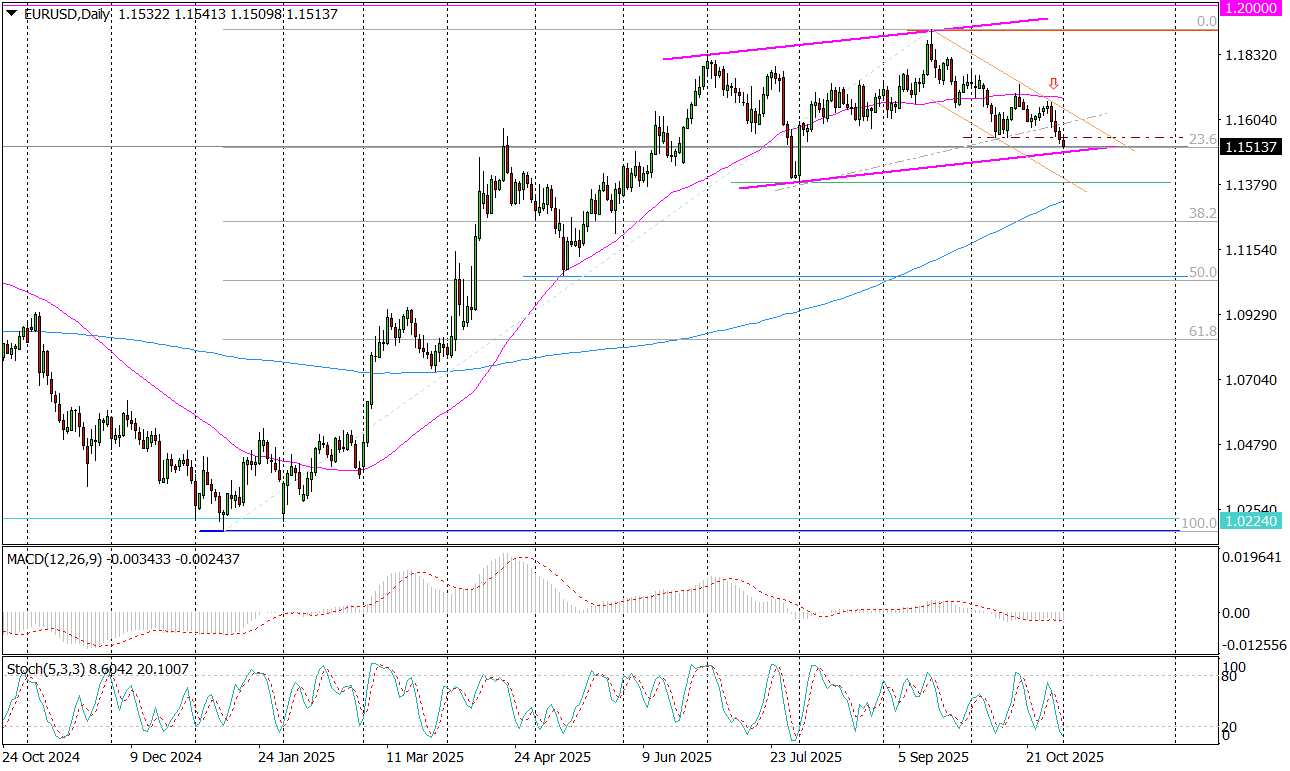The height and width of the screenshot is (771, 1290).
Task: Click the 0.0 Fibonacci level label
Action: point(1206,21)
